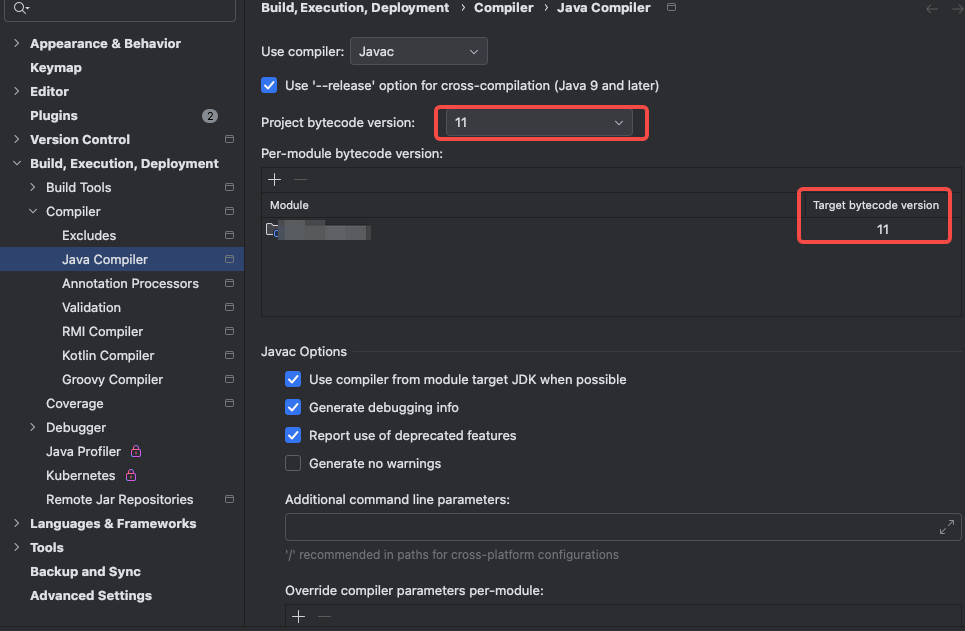This screenshot has width=965, height=631.
Task: Expand the Debugger node
Action: [33, 427]
